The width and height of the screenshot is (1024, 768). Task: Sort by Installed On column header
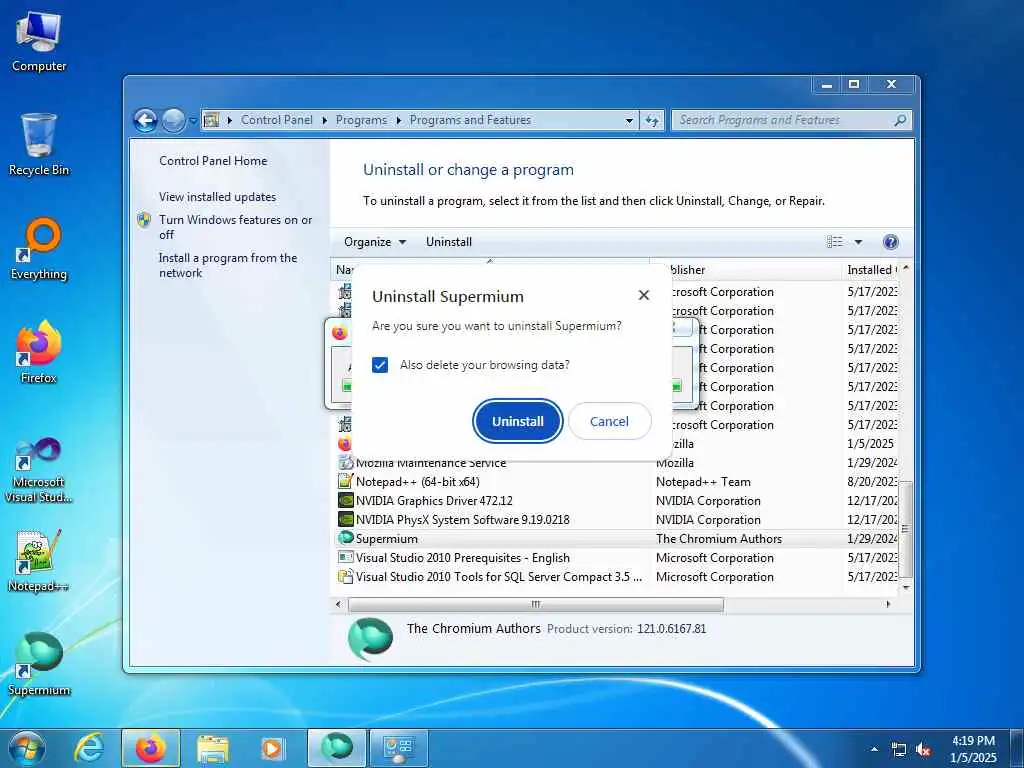[871, 270]
